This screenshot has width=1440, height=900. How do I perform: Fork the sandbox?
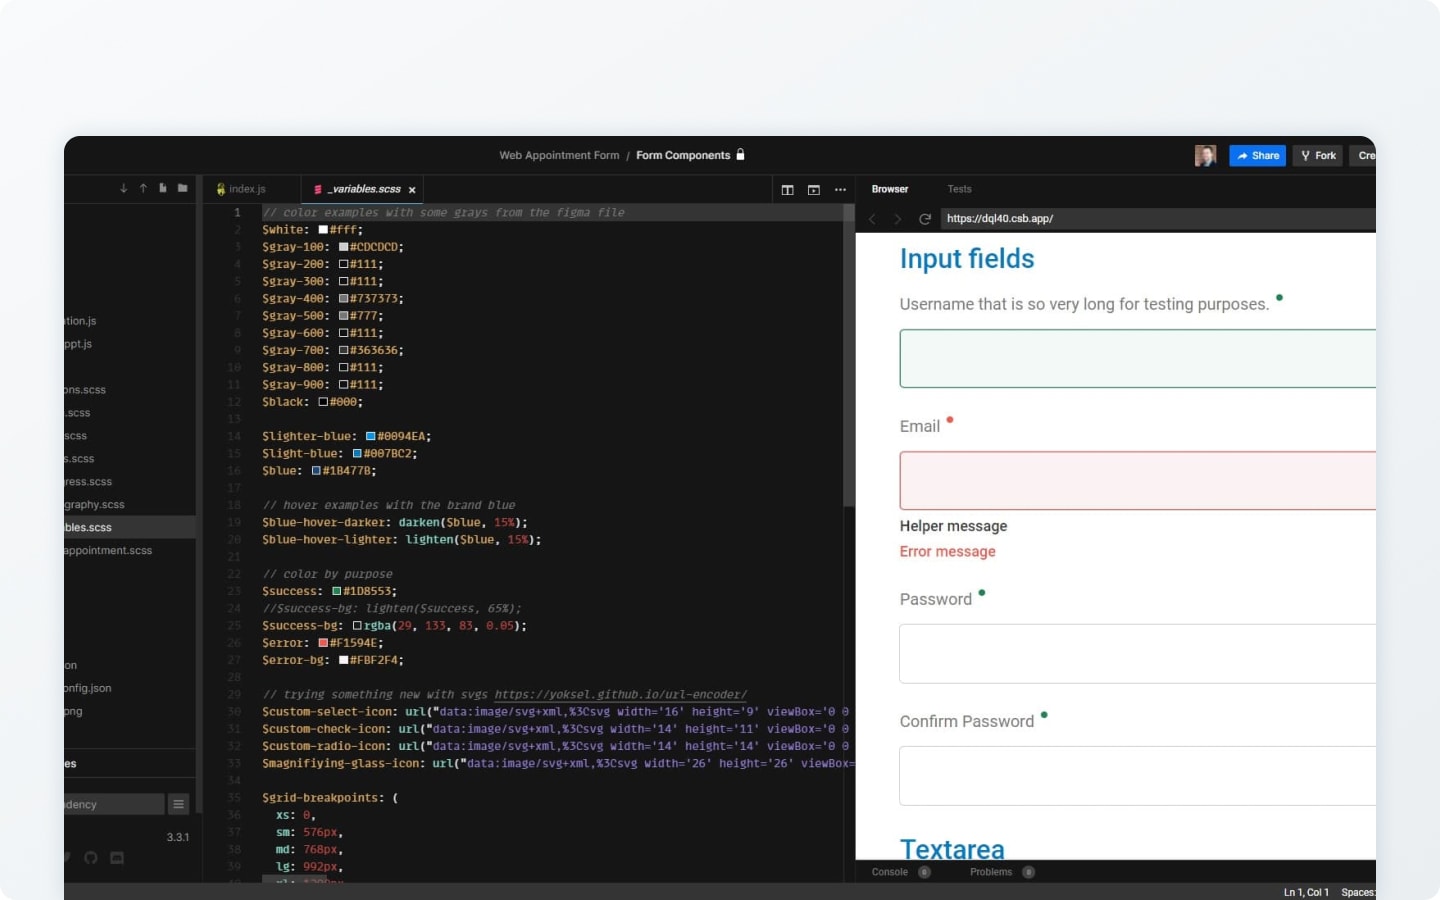[1318, 156]
